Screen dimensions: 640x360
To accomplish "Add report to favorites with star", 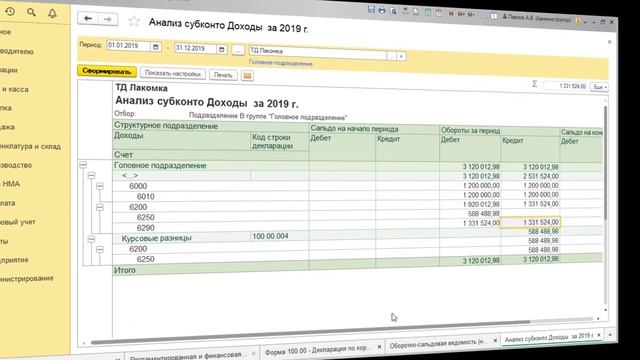I will 134,21.
